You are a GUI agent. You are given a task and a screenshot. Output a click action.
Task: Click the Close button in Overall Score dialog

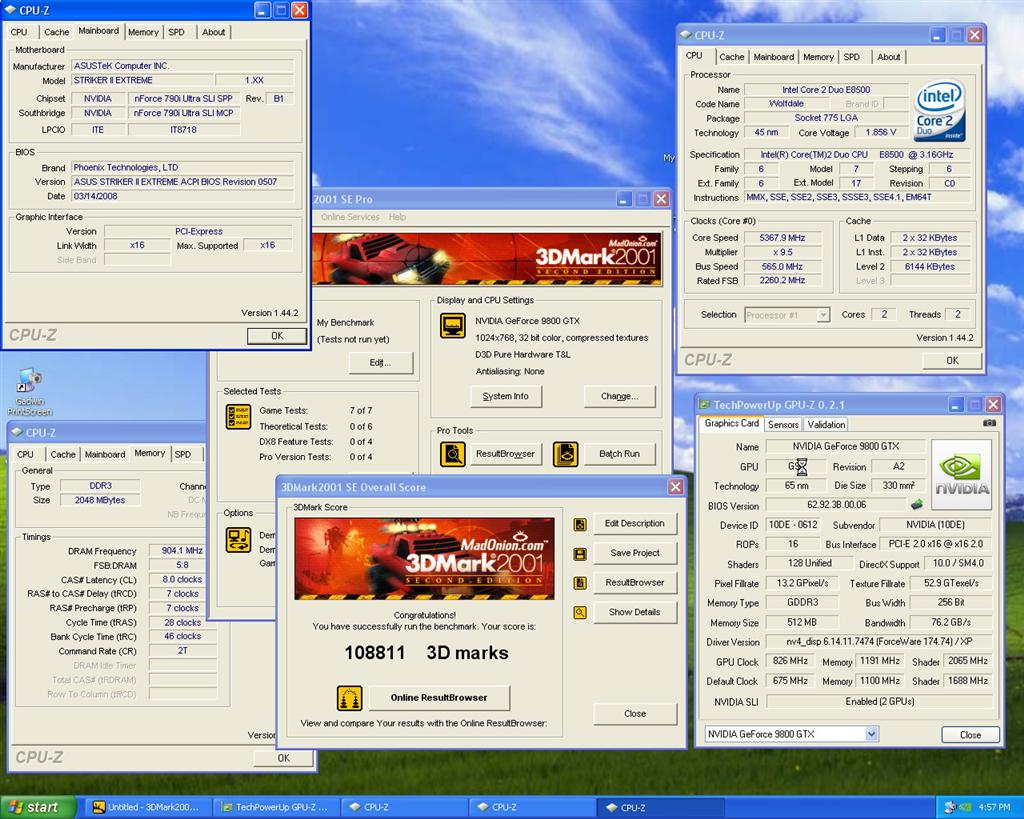coord(635,714)
